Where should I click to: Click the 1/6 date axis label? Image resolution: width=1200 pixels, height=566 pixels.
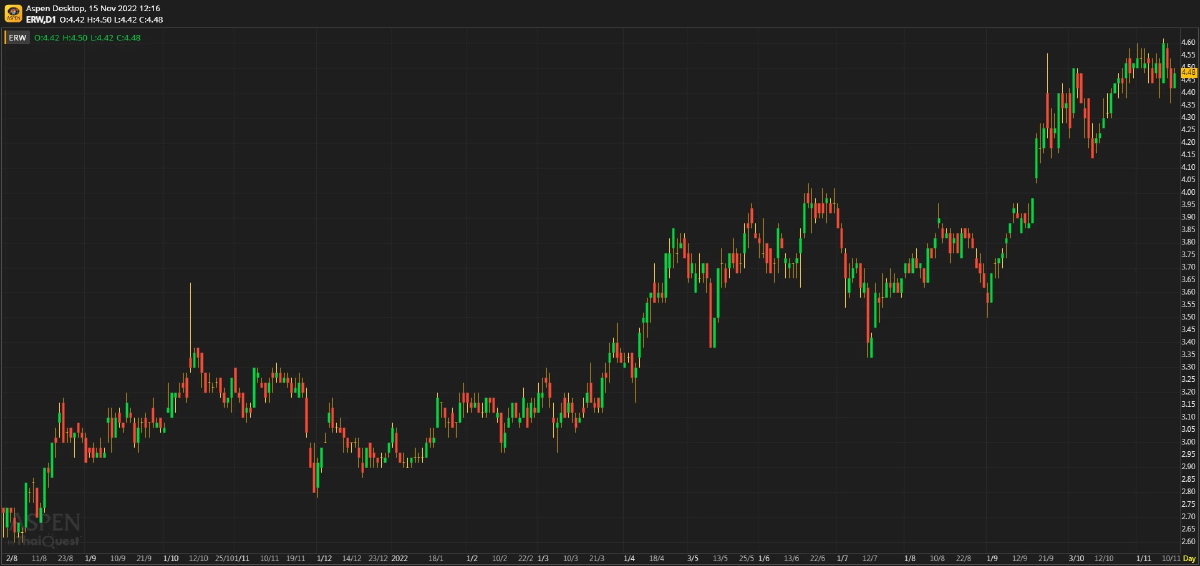pyautogui.click(x=764, y=558)
